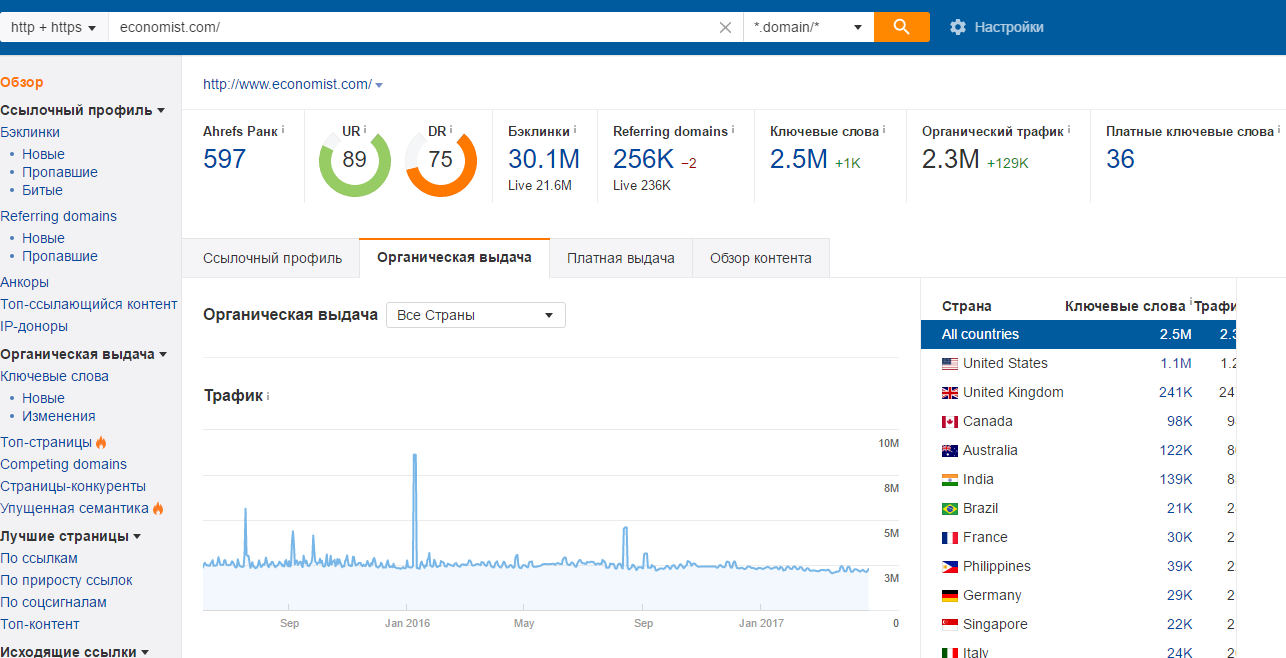Click the DR 75 orange donut chart
1286x658 pixels.
tap(440, 160)
